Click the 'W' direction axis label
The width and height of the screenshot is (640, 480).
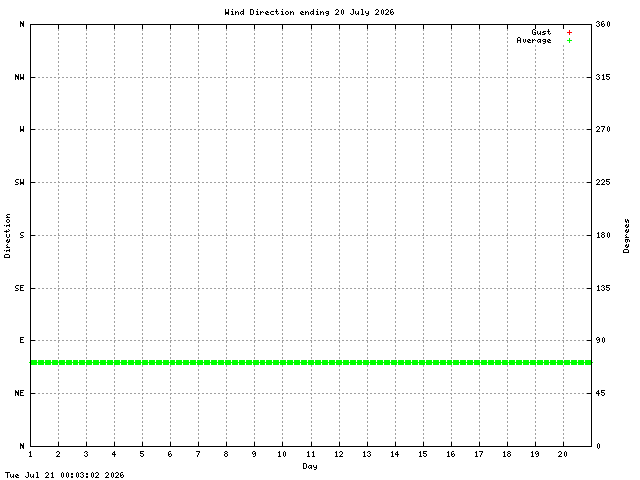(22, 129)
